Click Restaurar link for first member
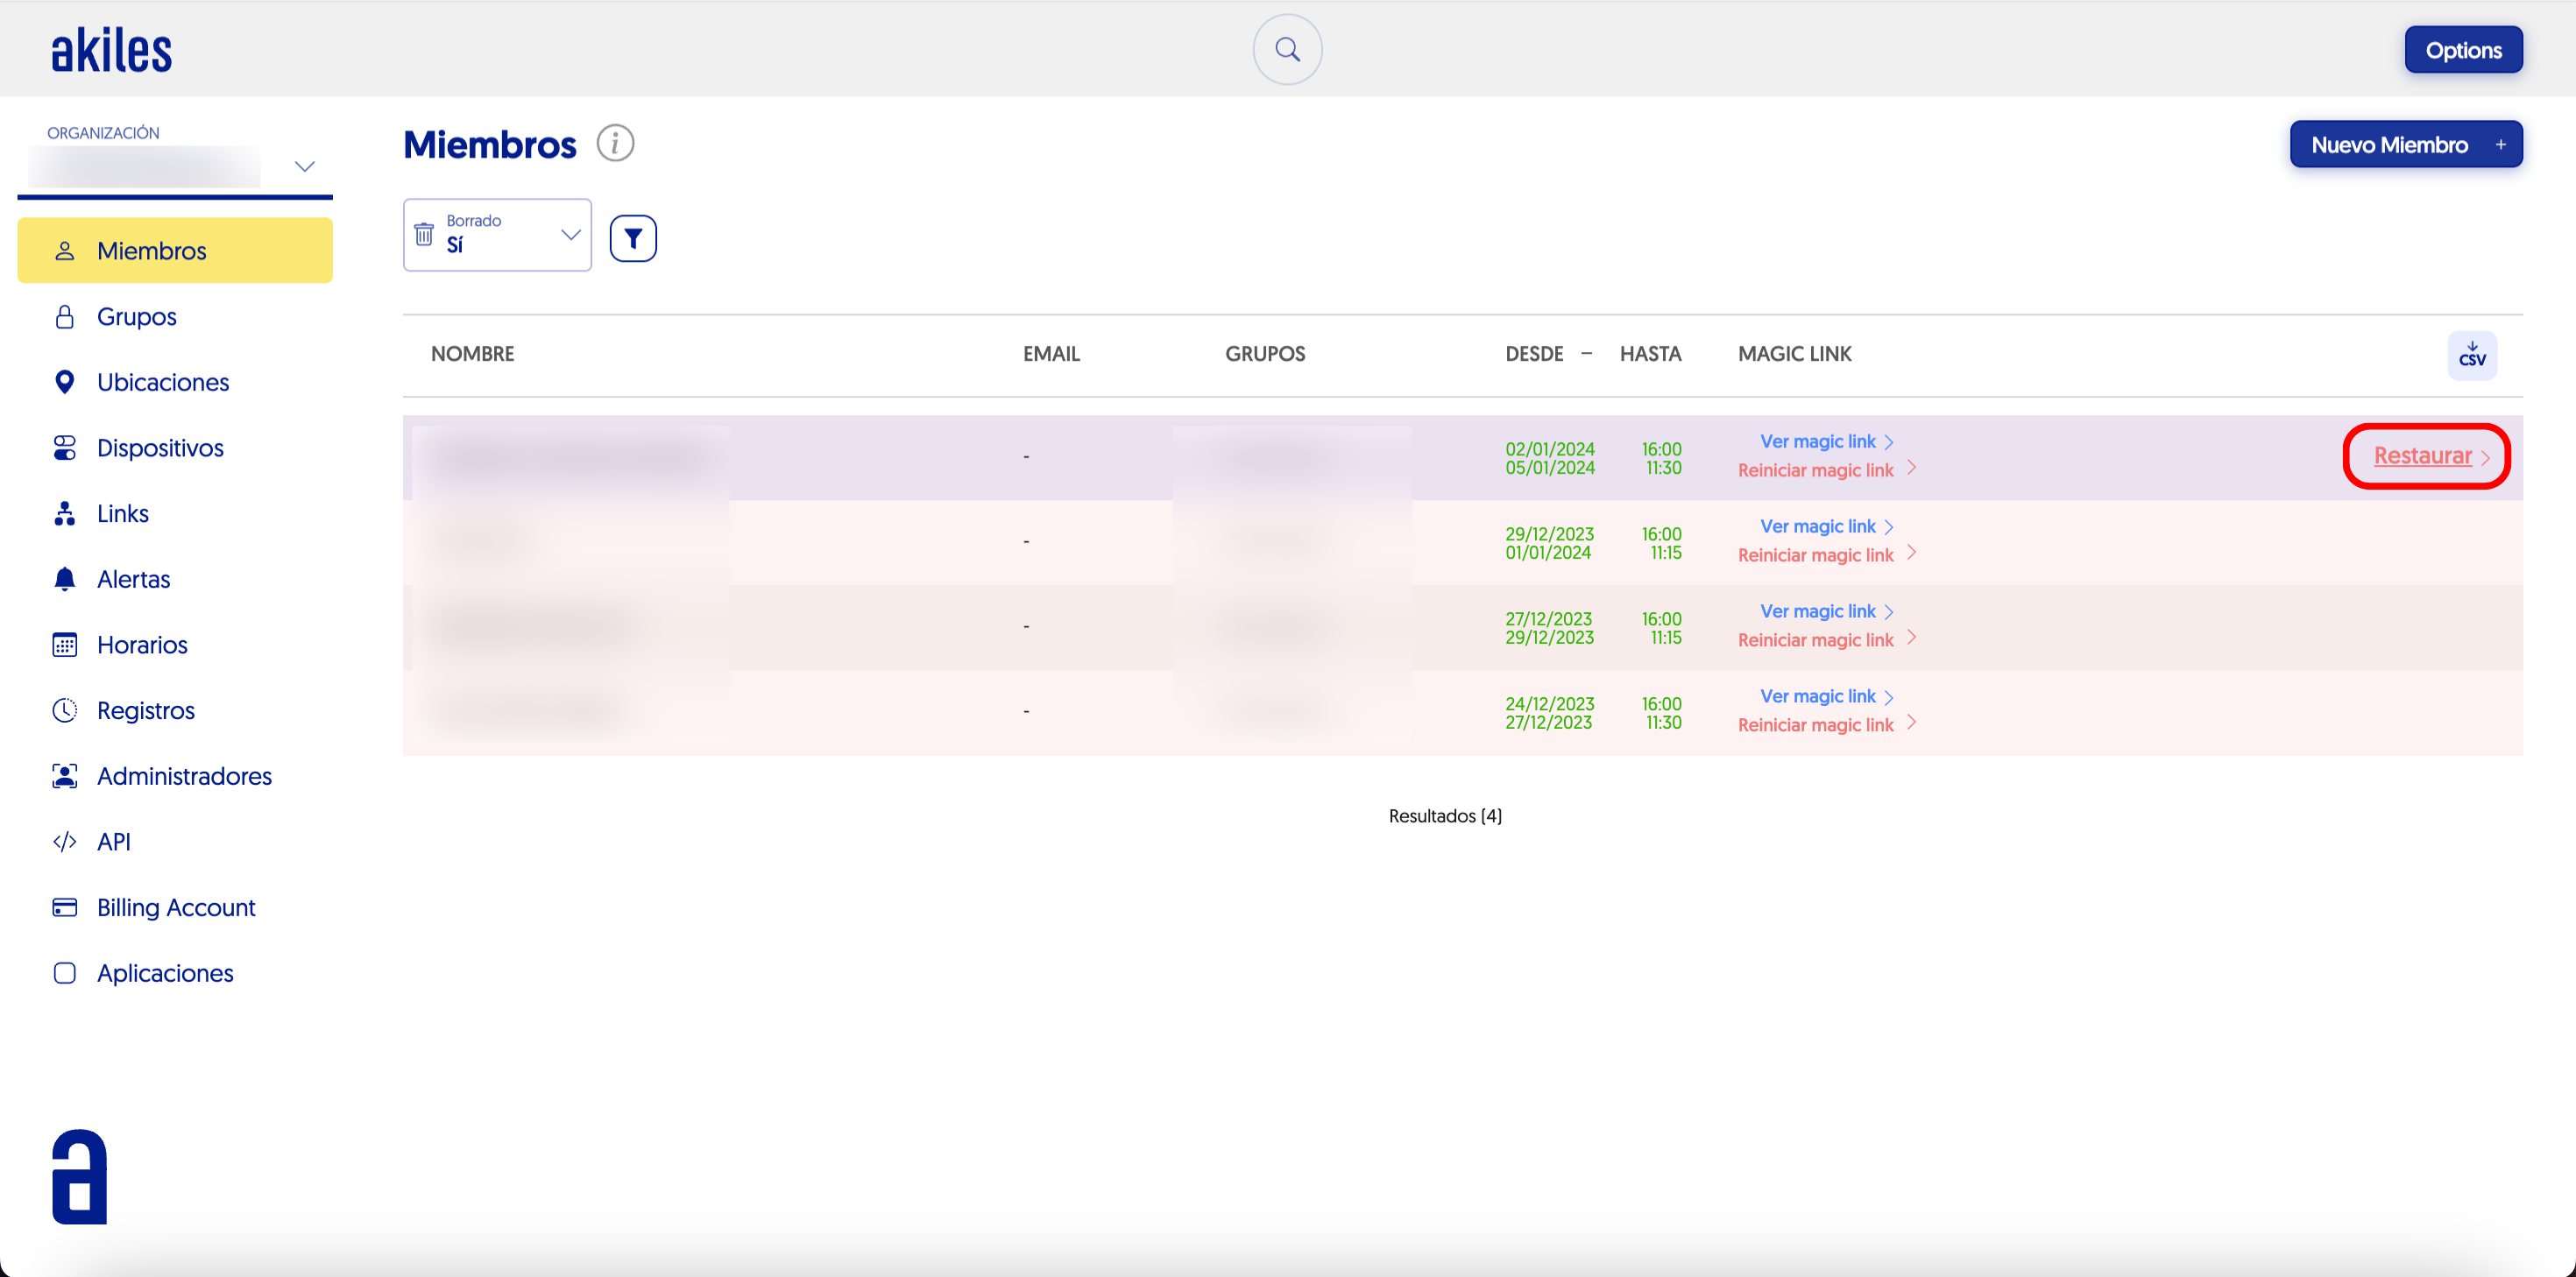 [2422, 456]
